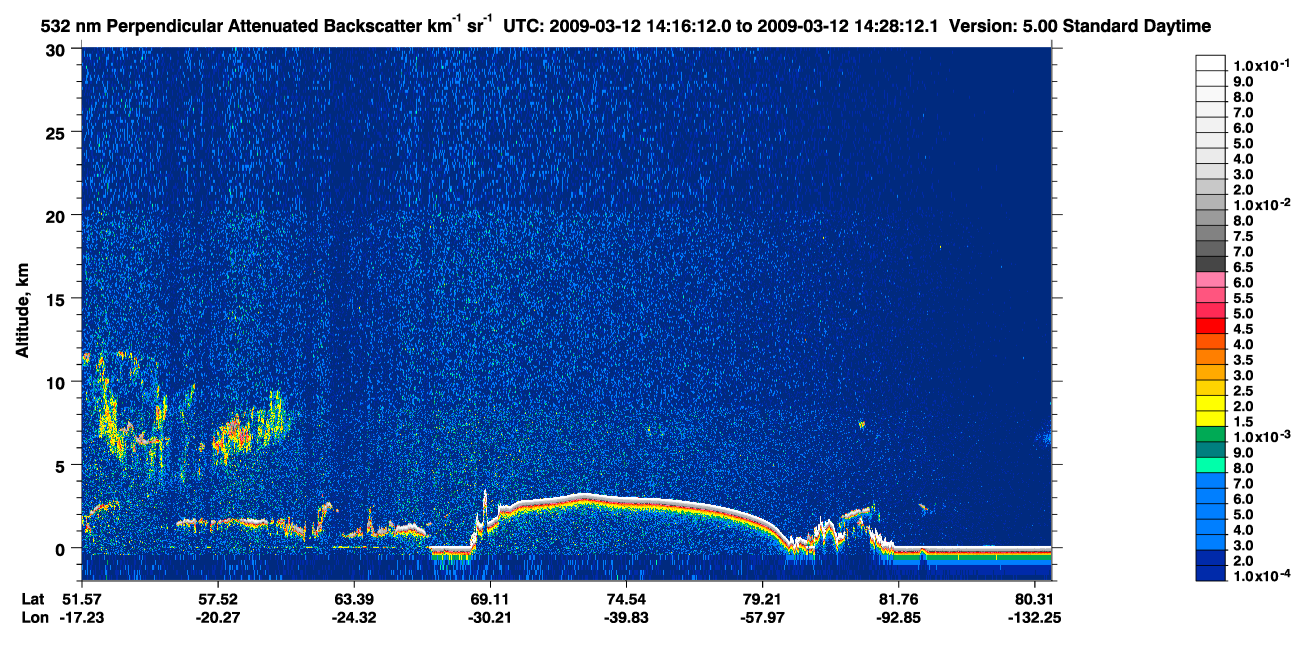Click longitude value -57.97
Viewport: 1300px width, 667px height.
click(x=762, y=617)
